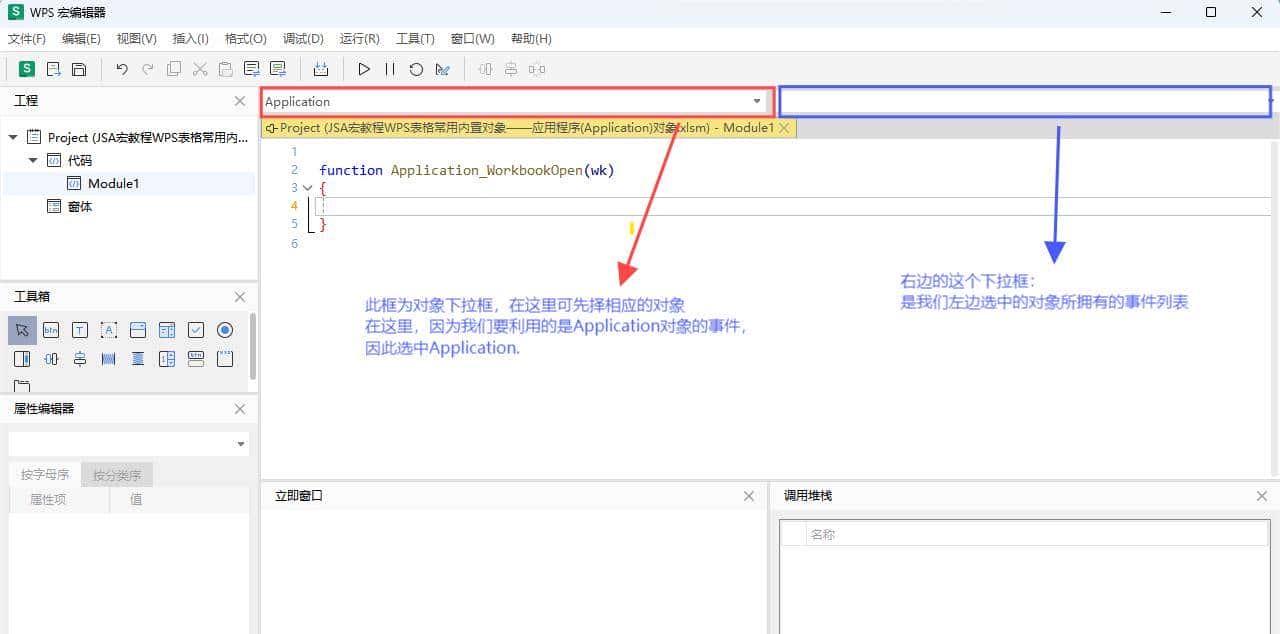Collapse the 代码 folder in project tree
The image size is (1280, 634).
pyautogui.click(x=33, y=160)
